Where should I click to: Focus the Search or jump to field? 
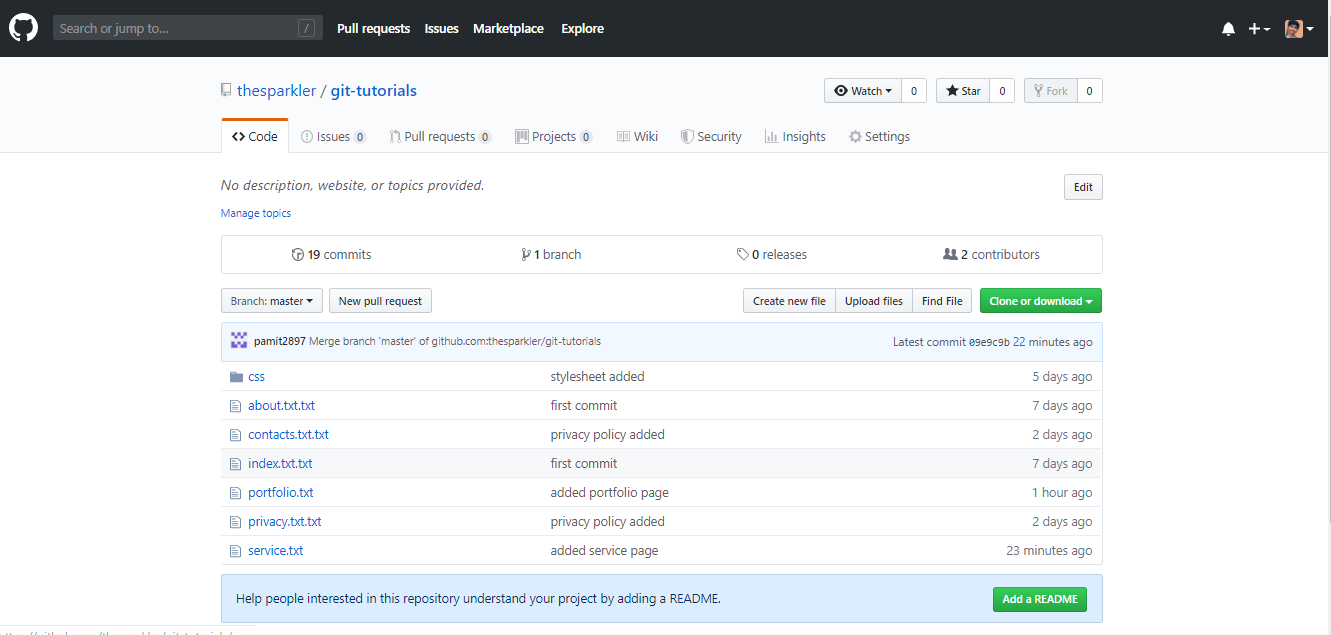click(188, 28)
